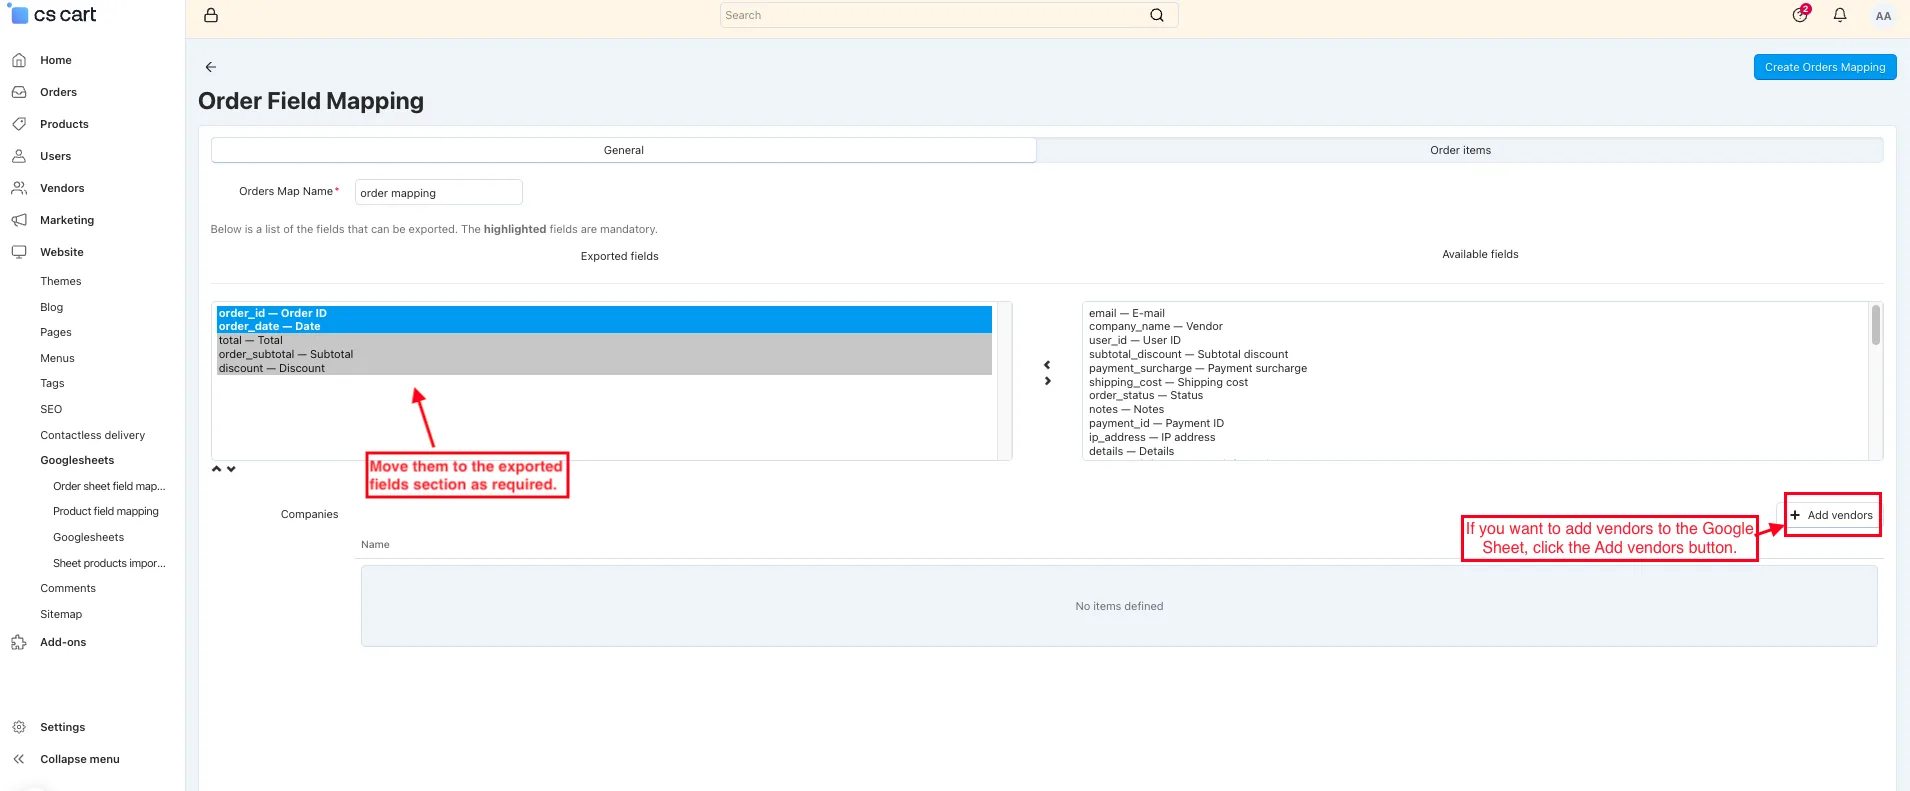
Task: Open Products in the sidebar
Action: coord(64,124)
